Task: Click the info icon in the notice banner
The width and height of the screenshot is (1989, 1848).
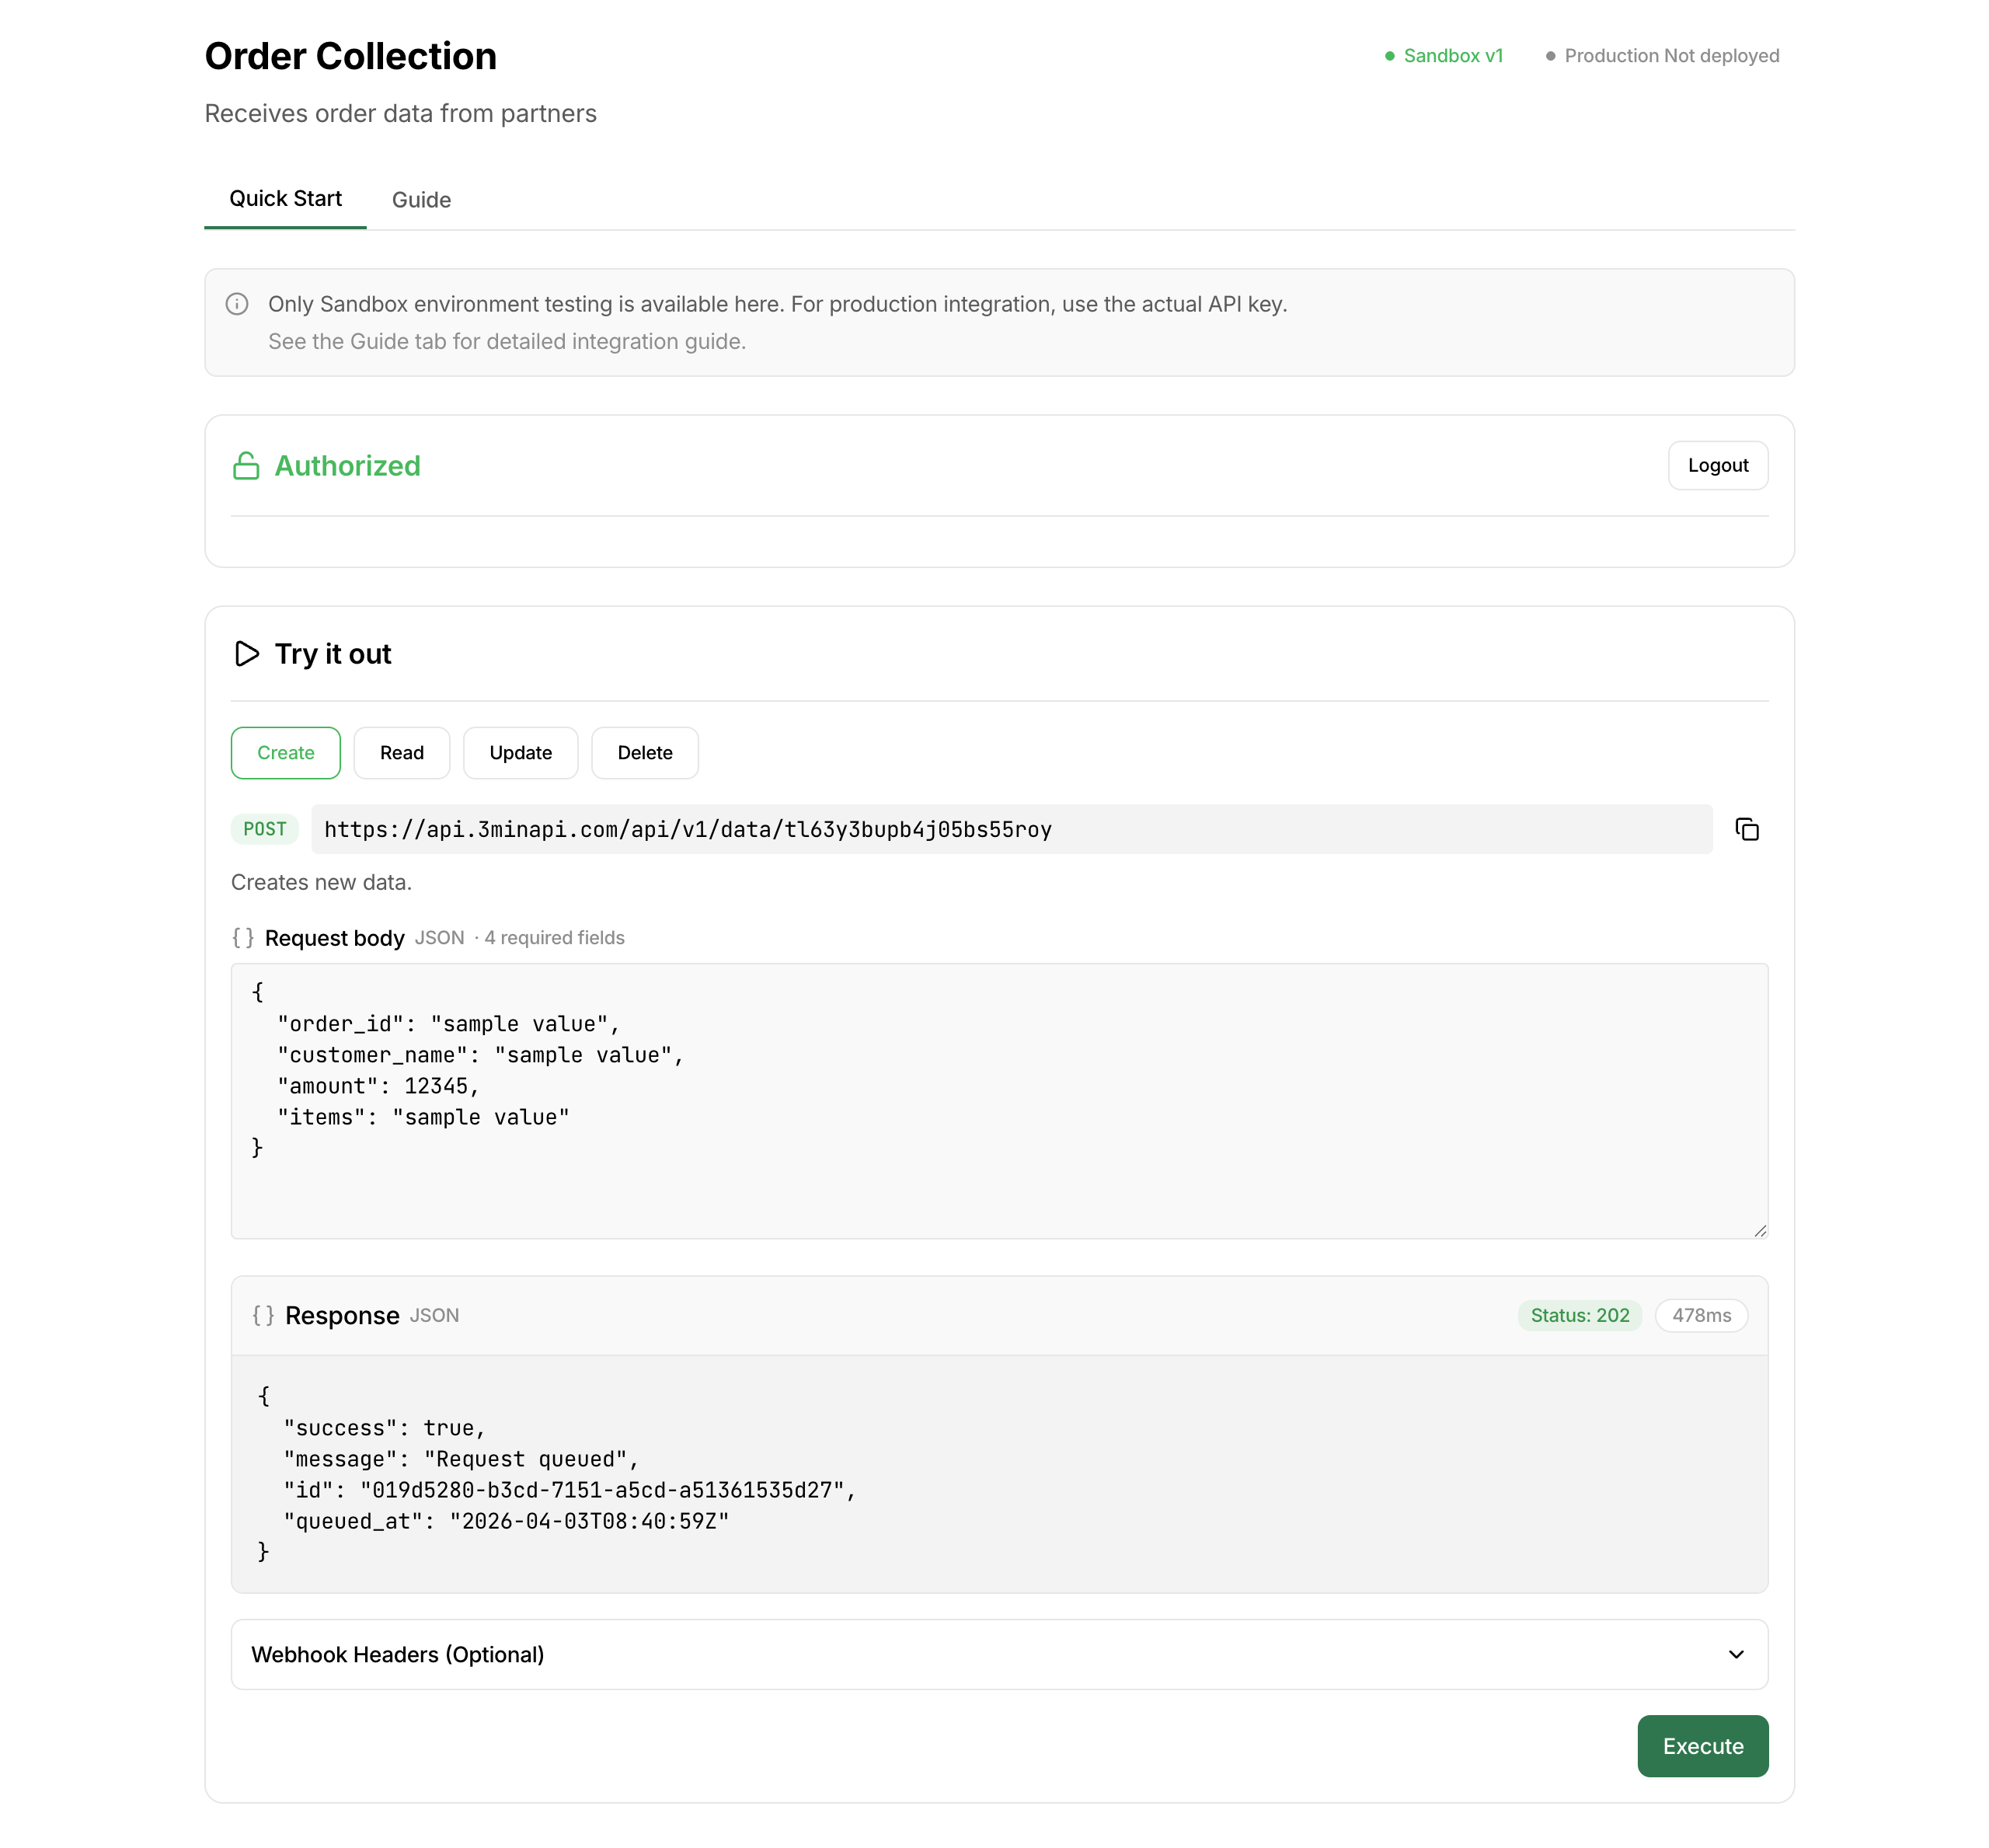Action: (x=237, y=304)
